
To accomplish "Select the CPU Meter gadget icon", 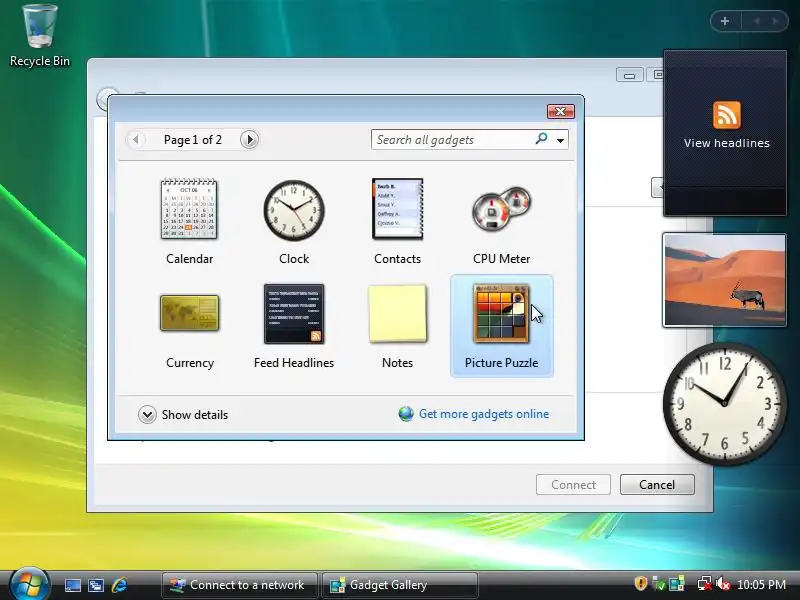I will point(502,209).
